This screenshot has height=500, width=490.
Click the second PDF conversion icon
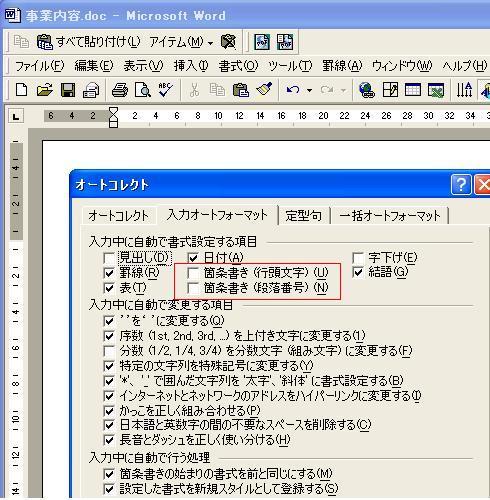(285, 42)
